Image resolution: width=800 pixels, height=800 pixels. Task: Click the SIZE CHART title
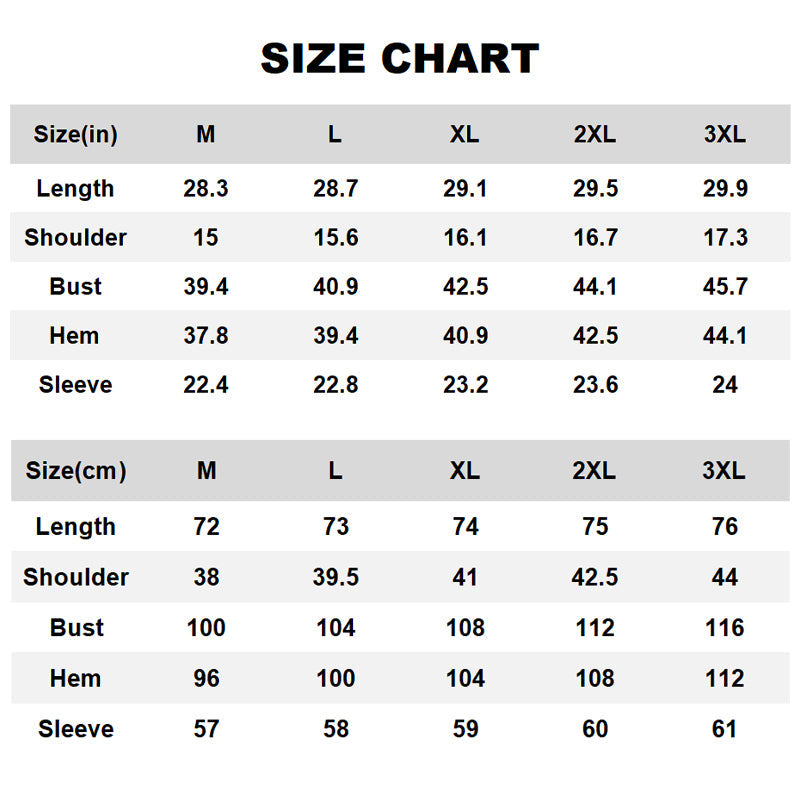(x=400, y=59)
